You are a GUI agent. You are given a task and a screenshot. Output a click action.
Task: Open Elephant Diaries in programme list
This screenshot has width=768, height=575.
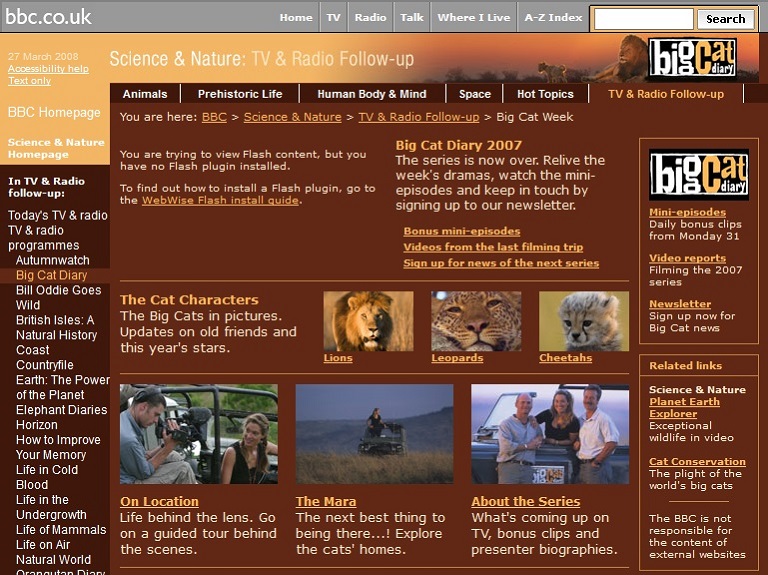[61, 409]
